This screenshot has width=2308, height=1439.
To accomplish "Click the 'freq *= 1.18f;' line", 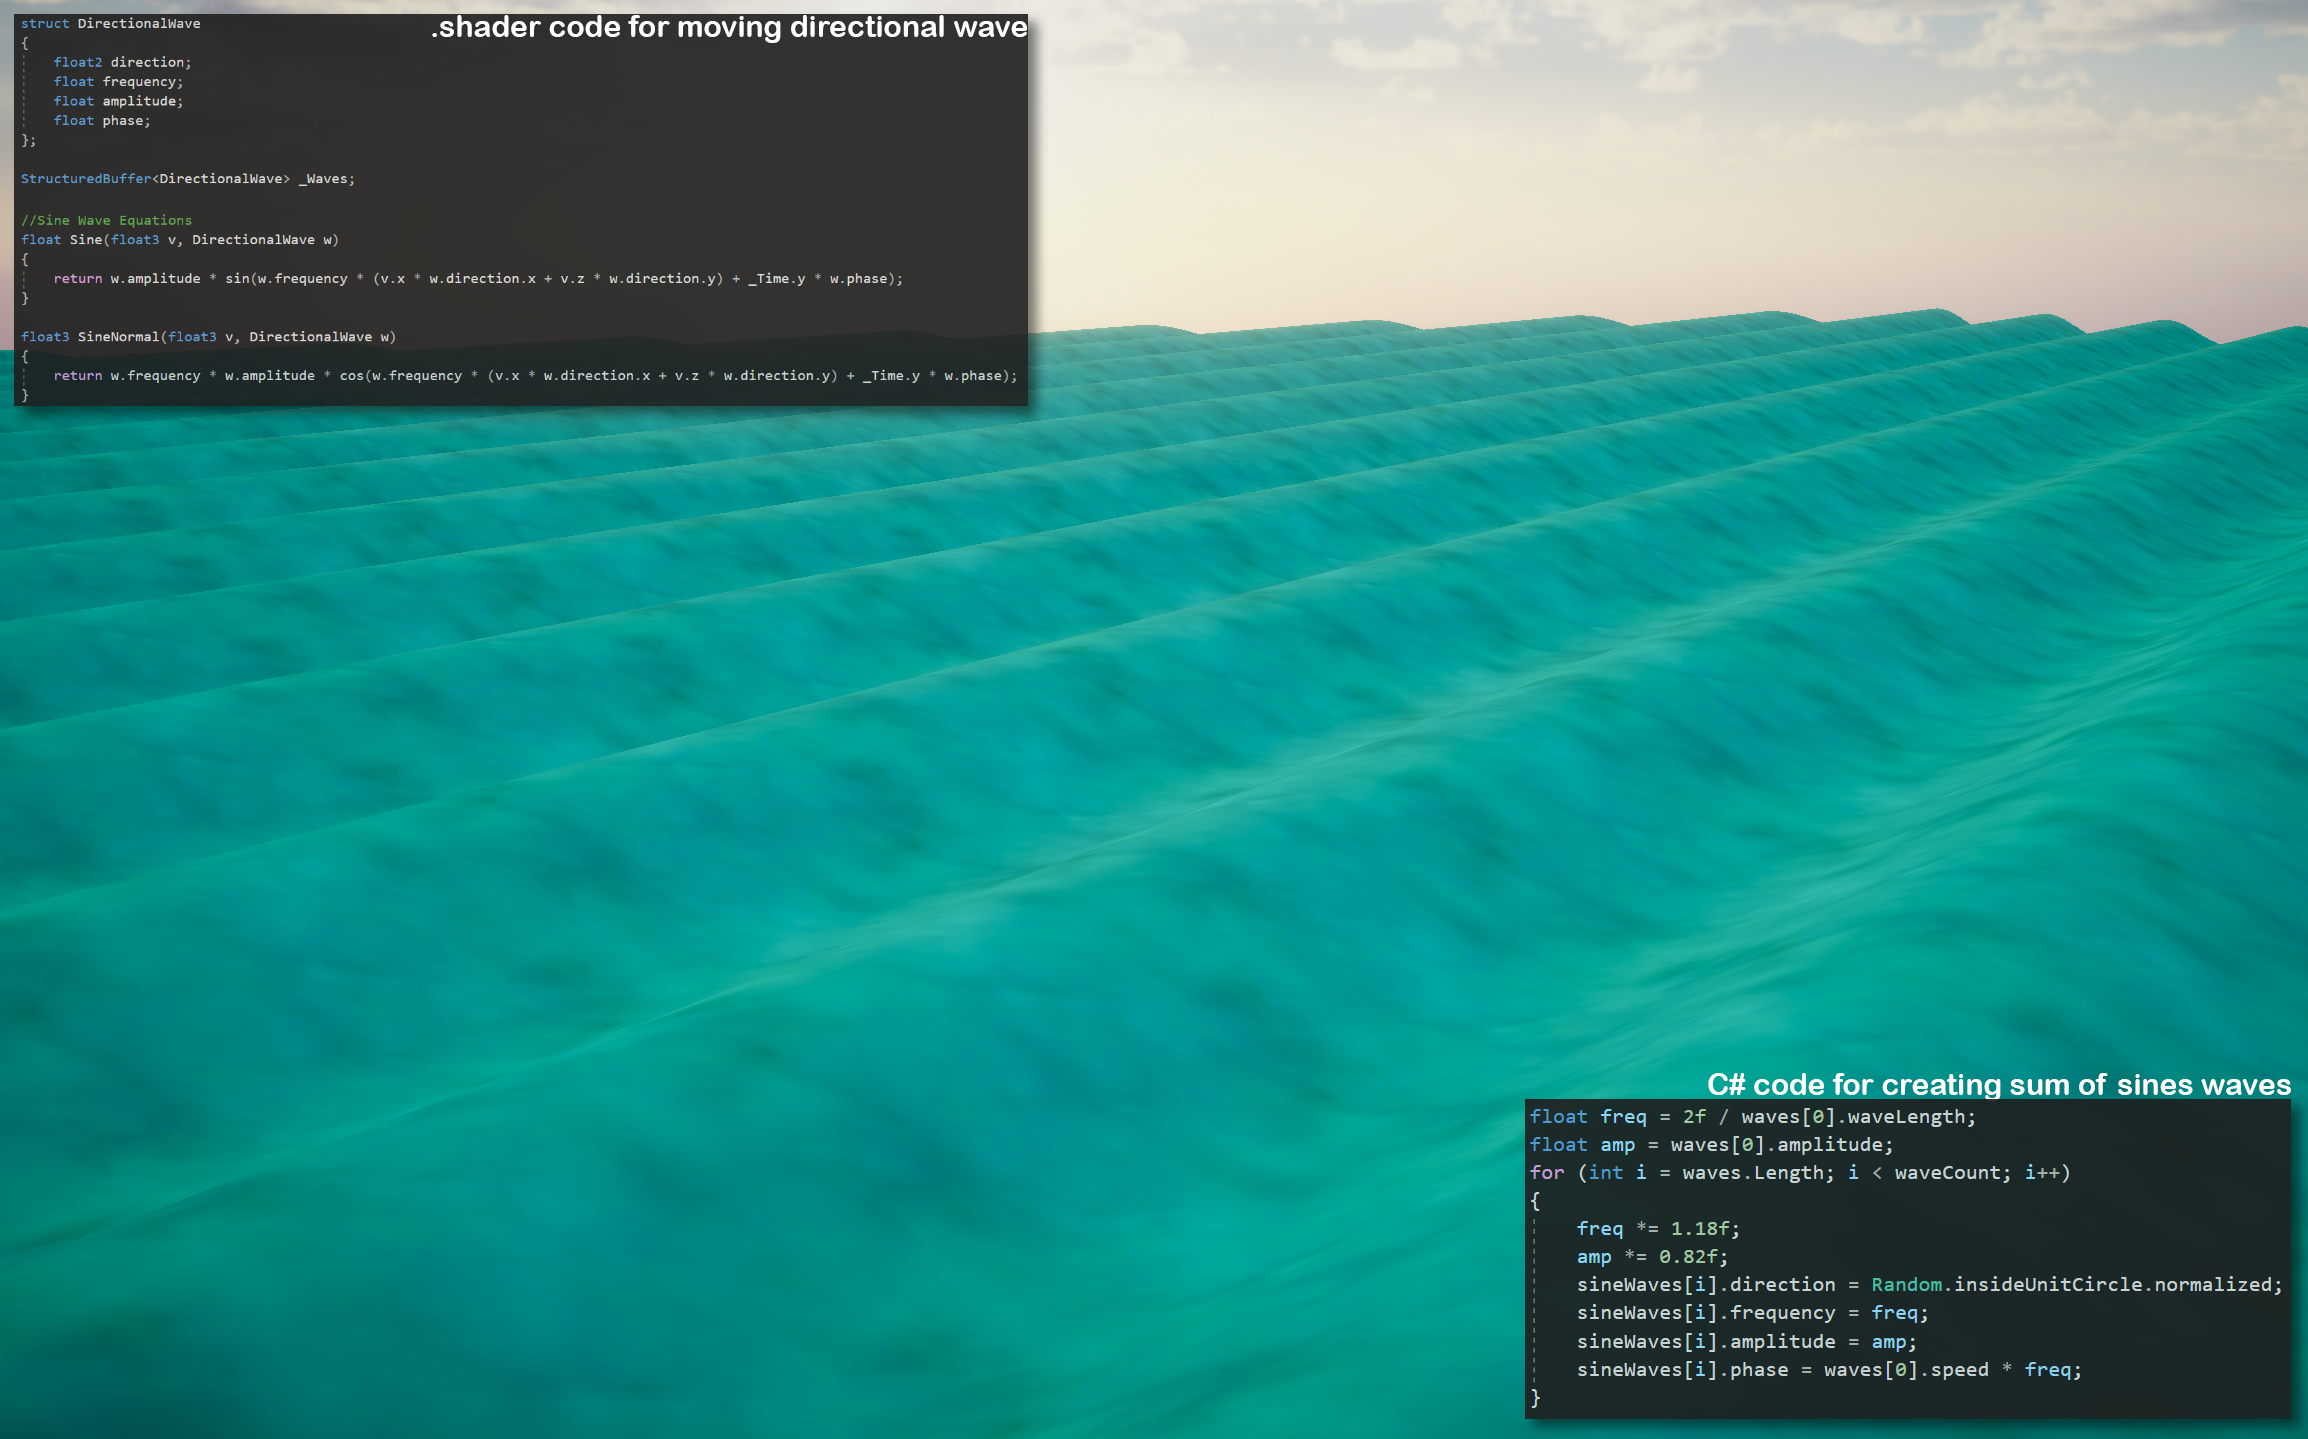I will pyautogui.click(x=1657, y=1229).
